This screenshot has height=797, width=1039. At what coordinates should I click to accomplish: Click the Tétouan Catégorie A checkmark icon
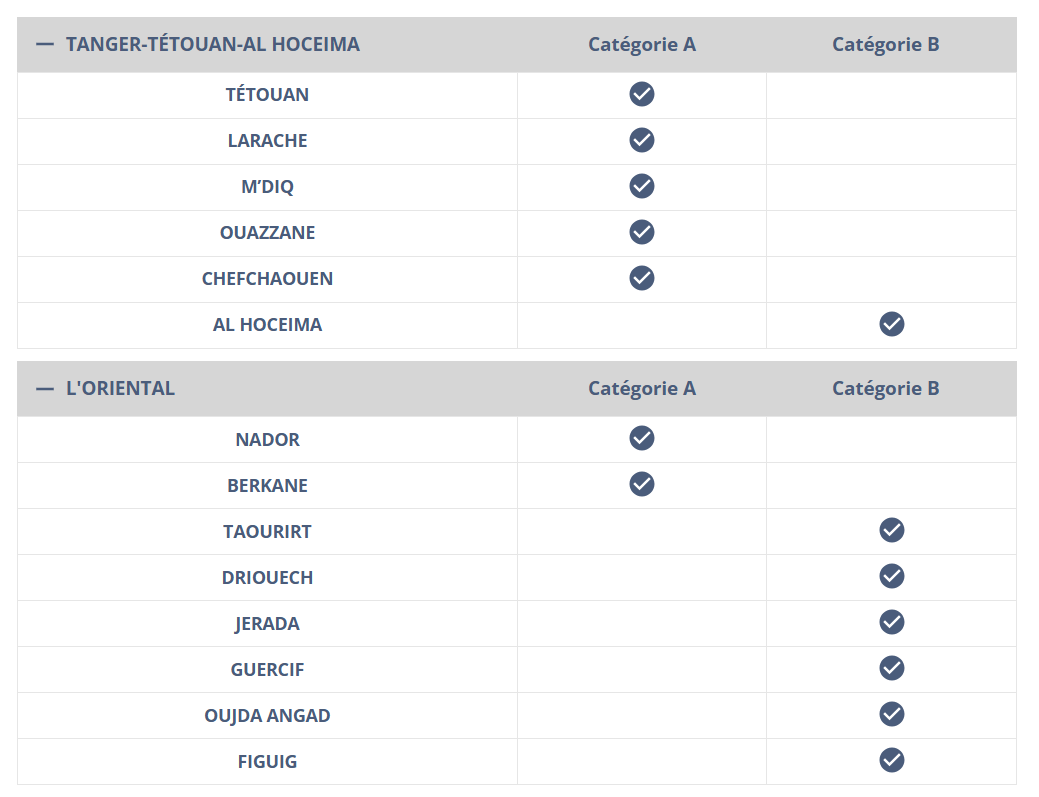coord(642,95)
